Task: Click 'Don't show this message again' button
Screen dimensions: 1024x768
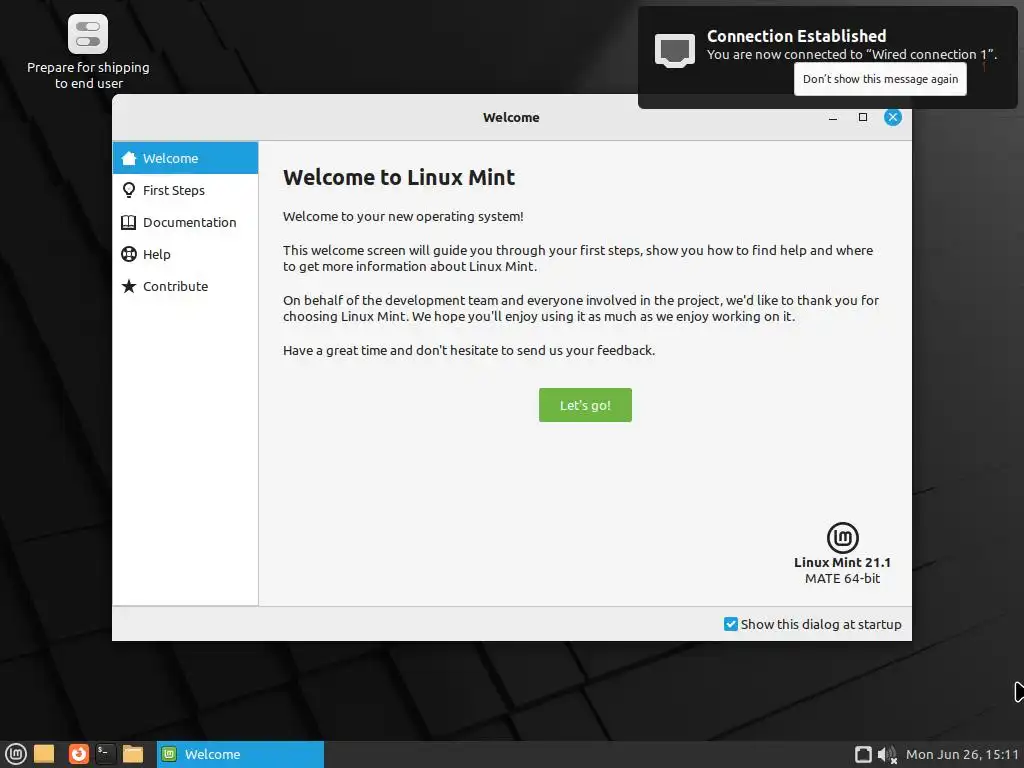Action: (x=880, y=79)
